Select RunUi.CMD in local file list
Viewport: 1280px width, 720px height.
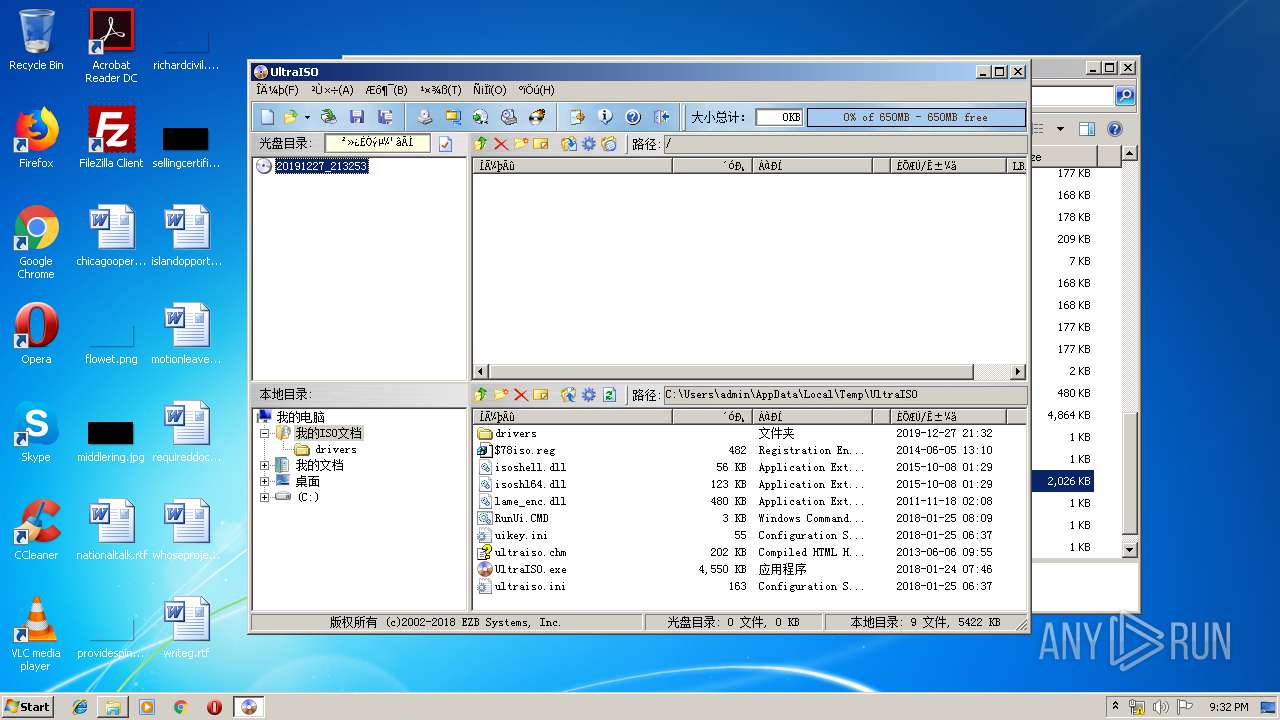click(x=521, y=518)
